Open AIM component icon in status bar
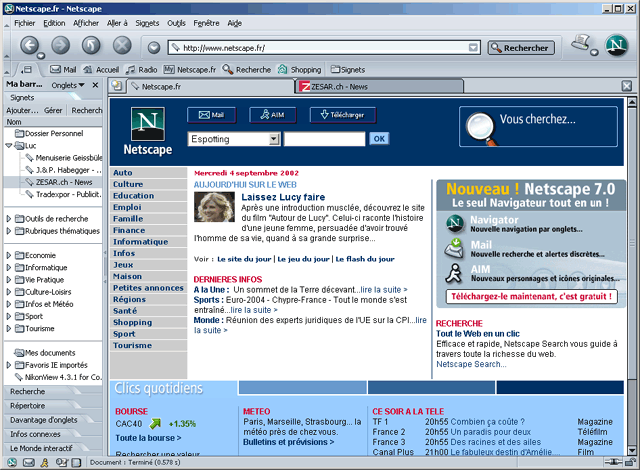The image size is (640, 470). pyautogui.click(x=45, y=462)
